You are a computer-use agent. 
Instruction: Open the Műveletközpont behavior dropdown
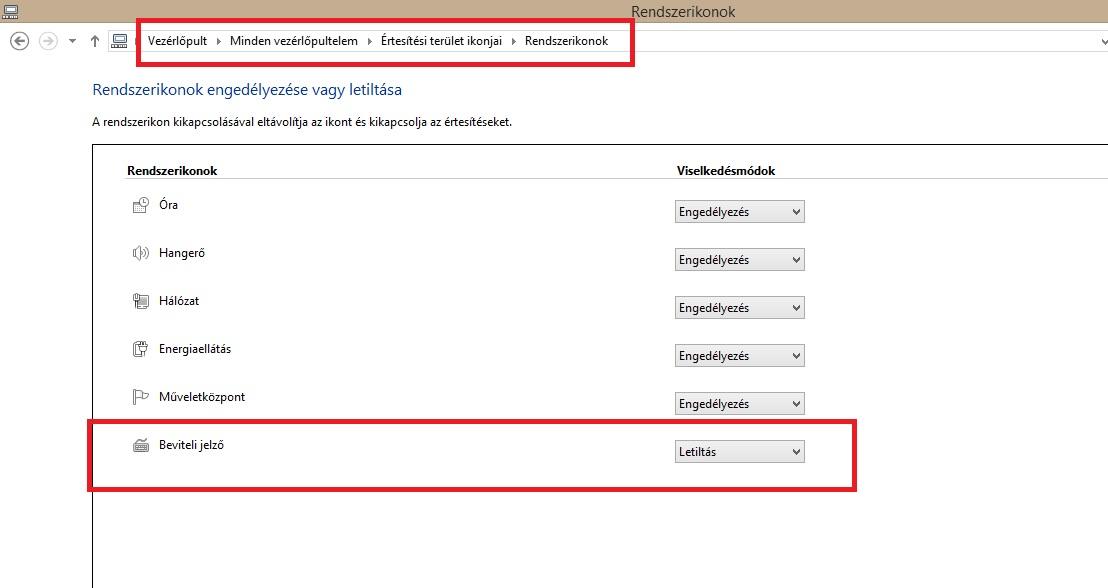coord(740,404)
